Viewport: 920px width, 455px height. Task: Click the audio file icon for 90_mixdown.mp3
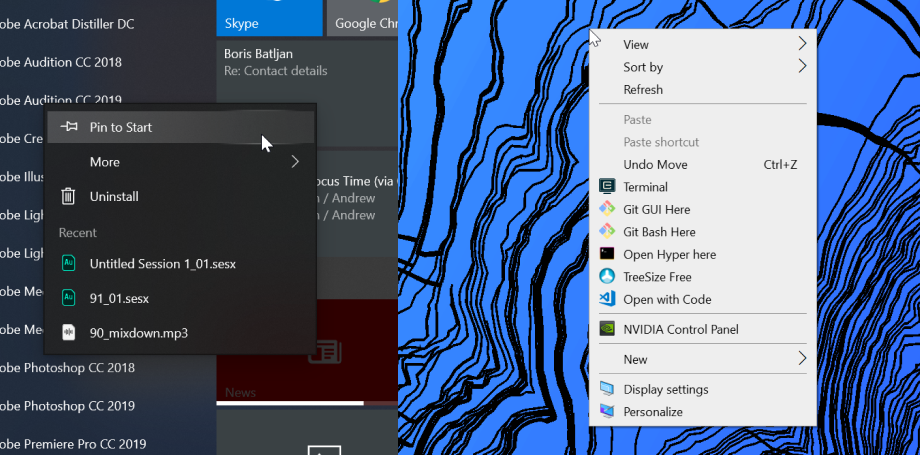click(x=69, y=333)
